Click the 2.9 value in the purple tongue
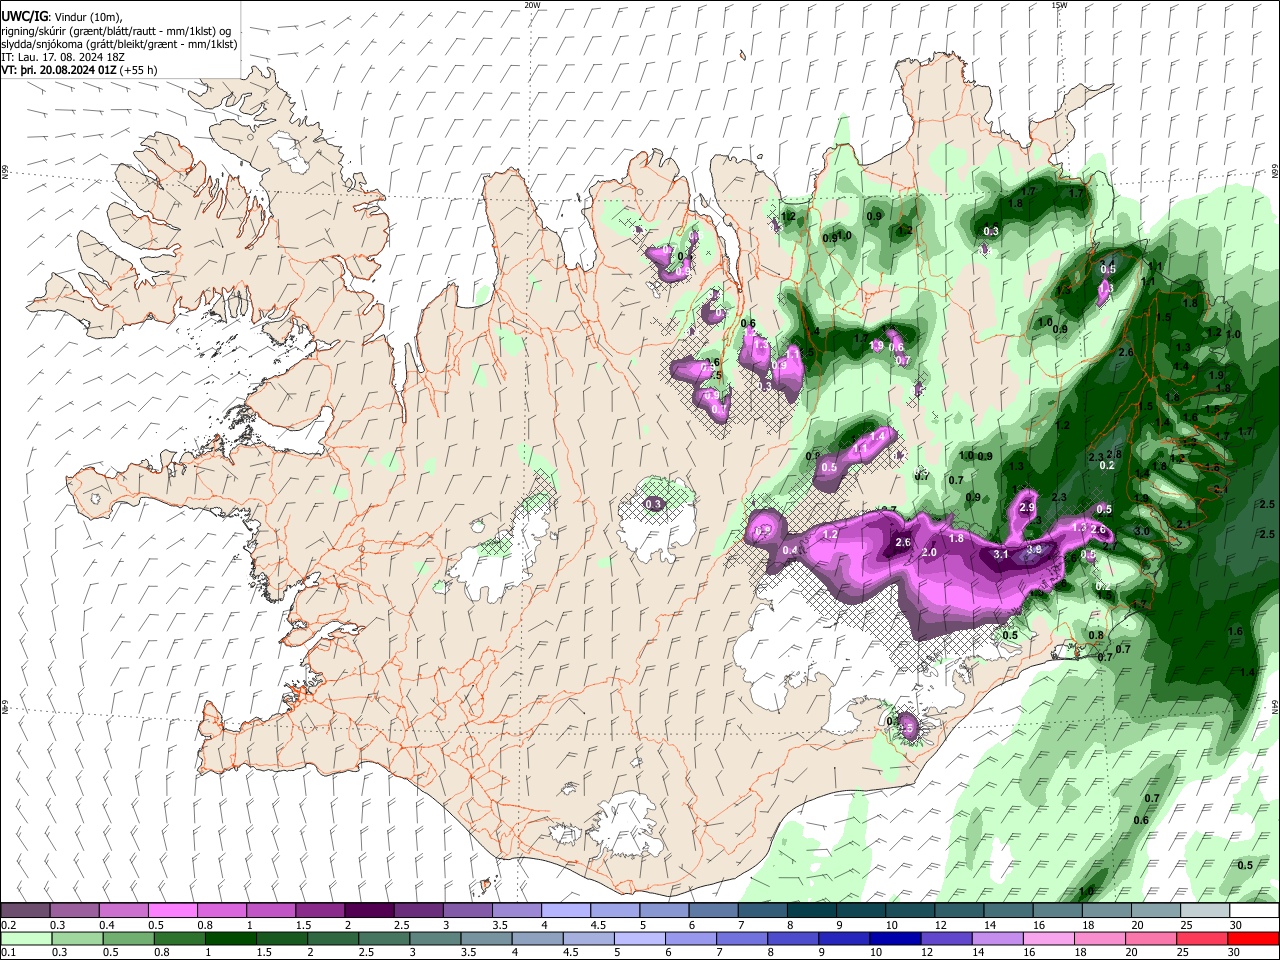1280x960 pixels. click(x=1027, y=508)
